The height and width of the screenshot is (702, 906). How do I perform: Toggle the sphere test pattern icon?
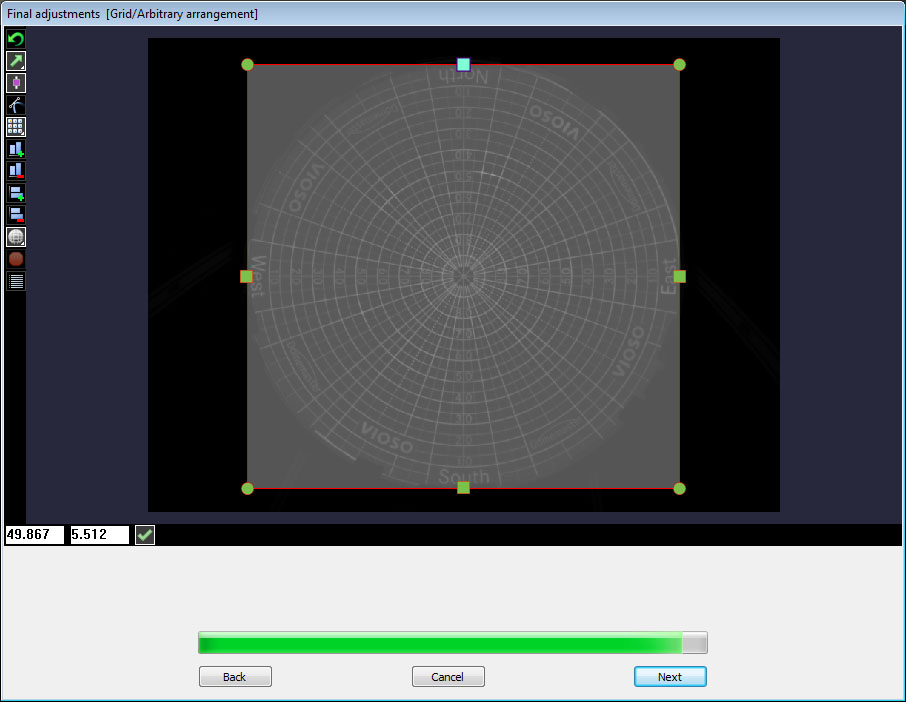click(16, 237)
